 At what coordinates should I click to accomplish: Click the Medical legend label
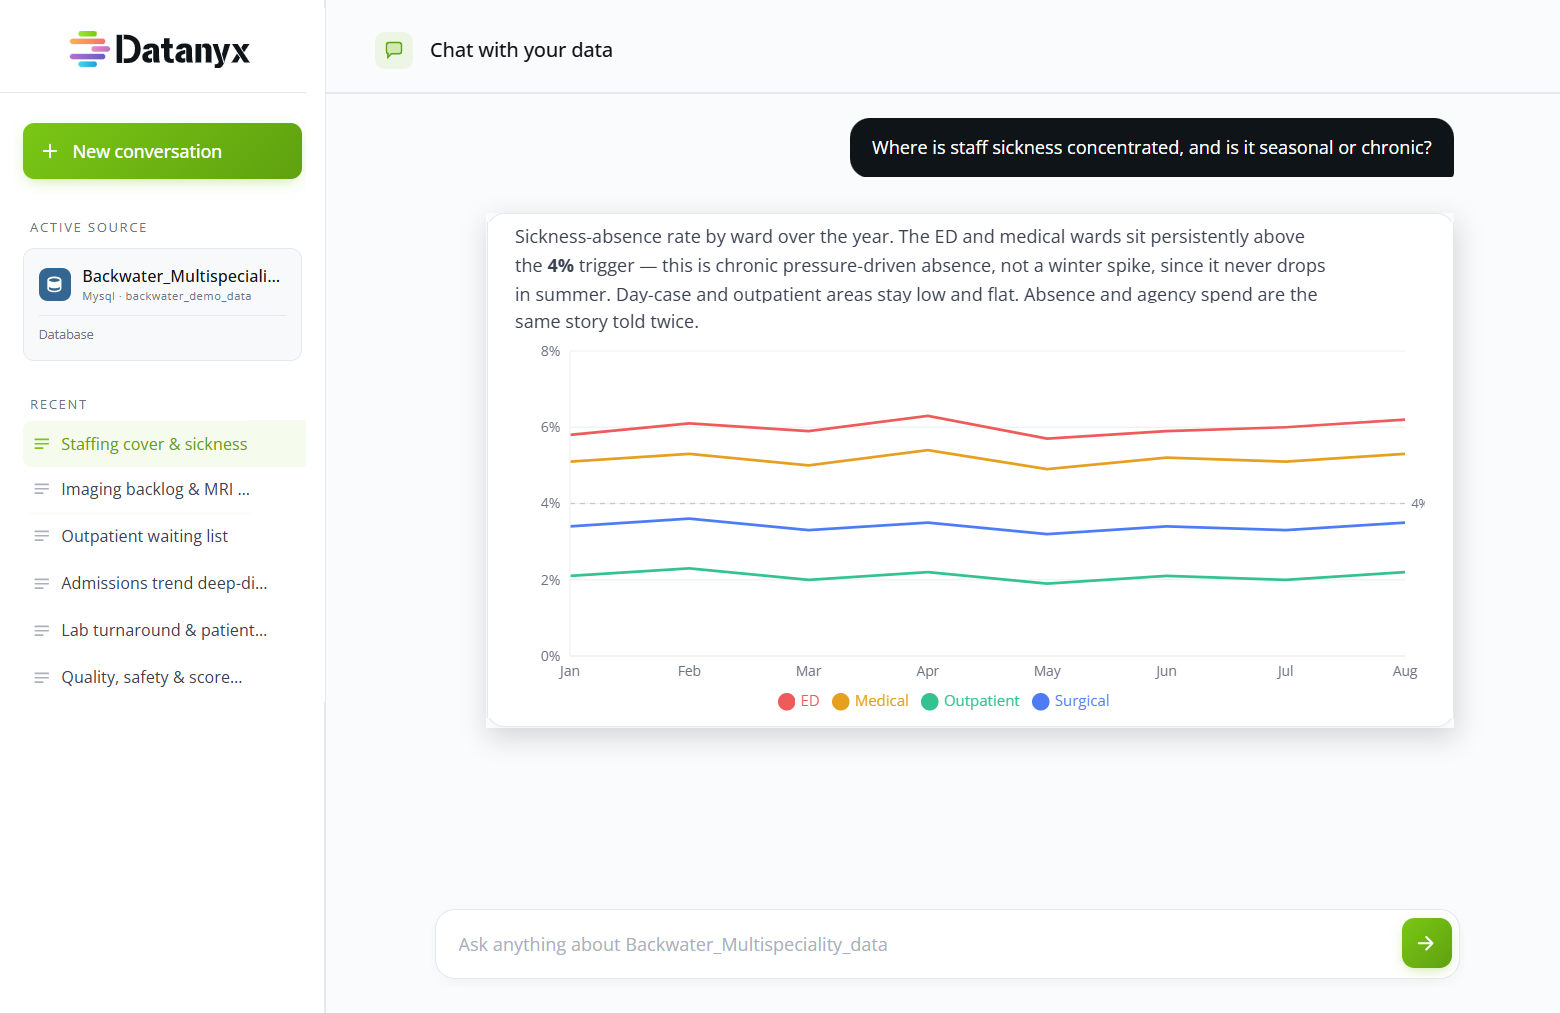(882, 701)
